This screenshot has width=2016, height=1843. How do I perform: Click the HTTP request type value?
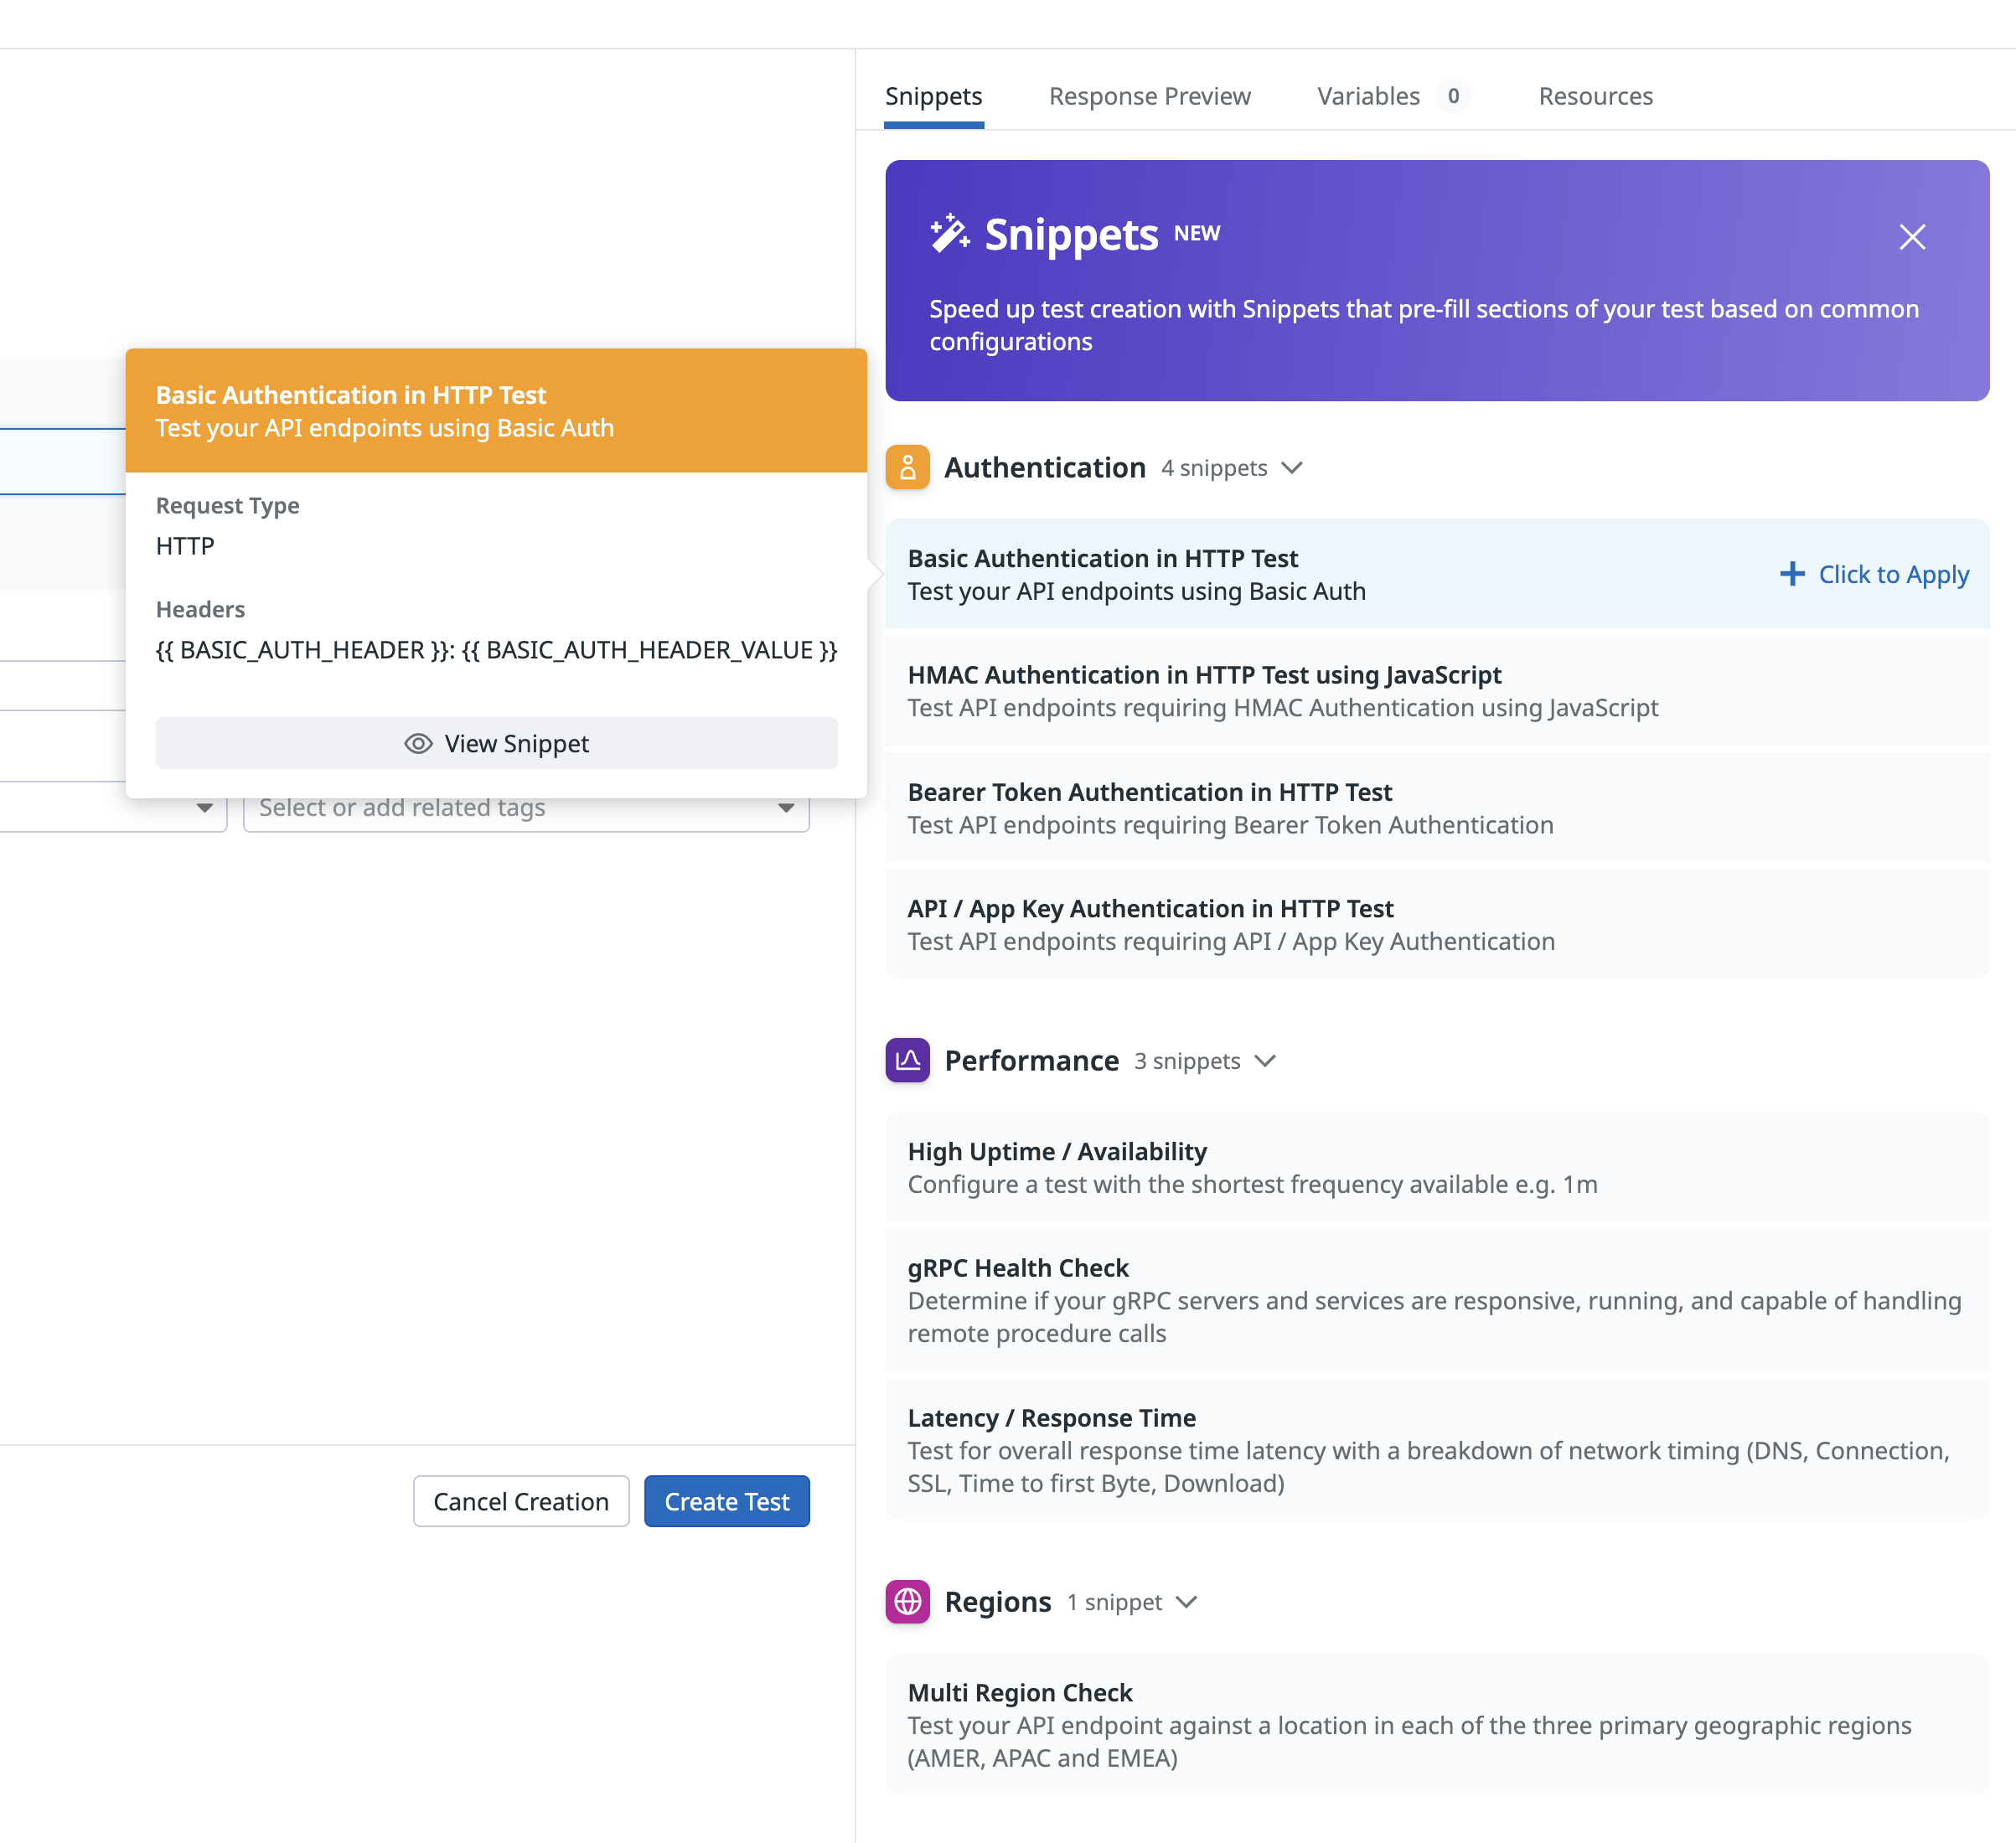coord(185,546)
